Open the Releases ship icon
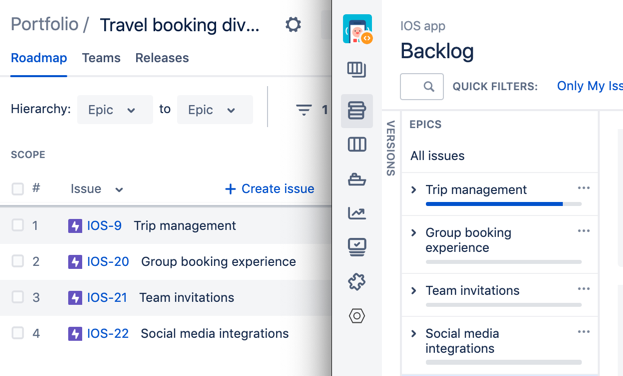This screenshot has height=376, width=623. [357, 179]
